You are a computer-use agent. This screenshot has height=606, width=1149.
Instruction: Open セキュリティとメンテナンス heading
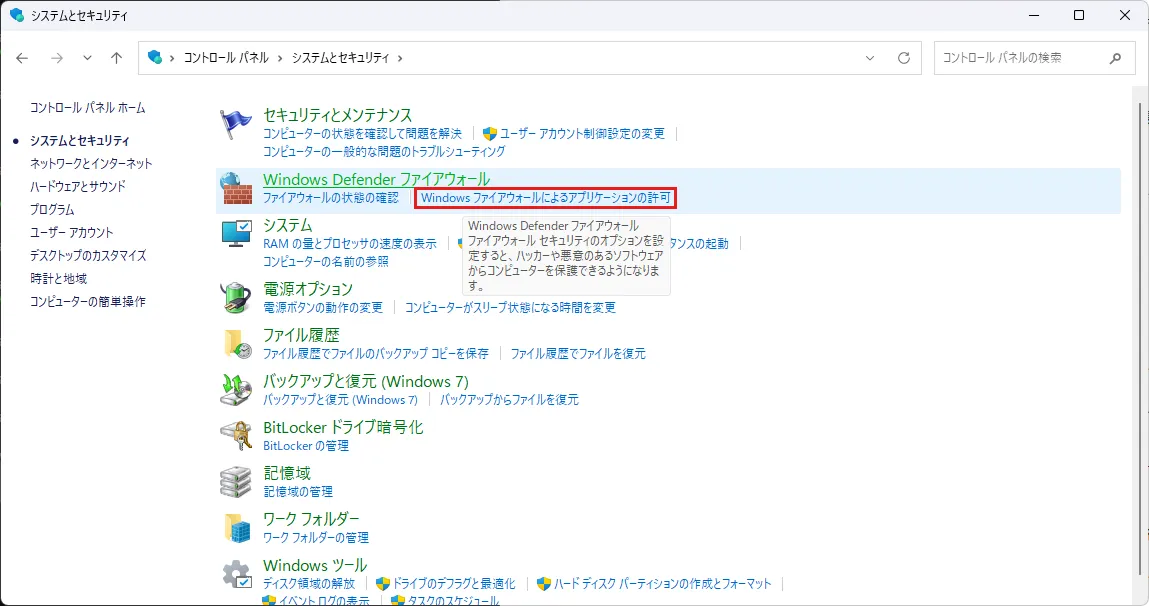tap(338, 115)
